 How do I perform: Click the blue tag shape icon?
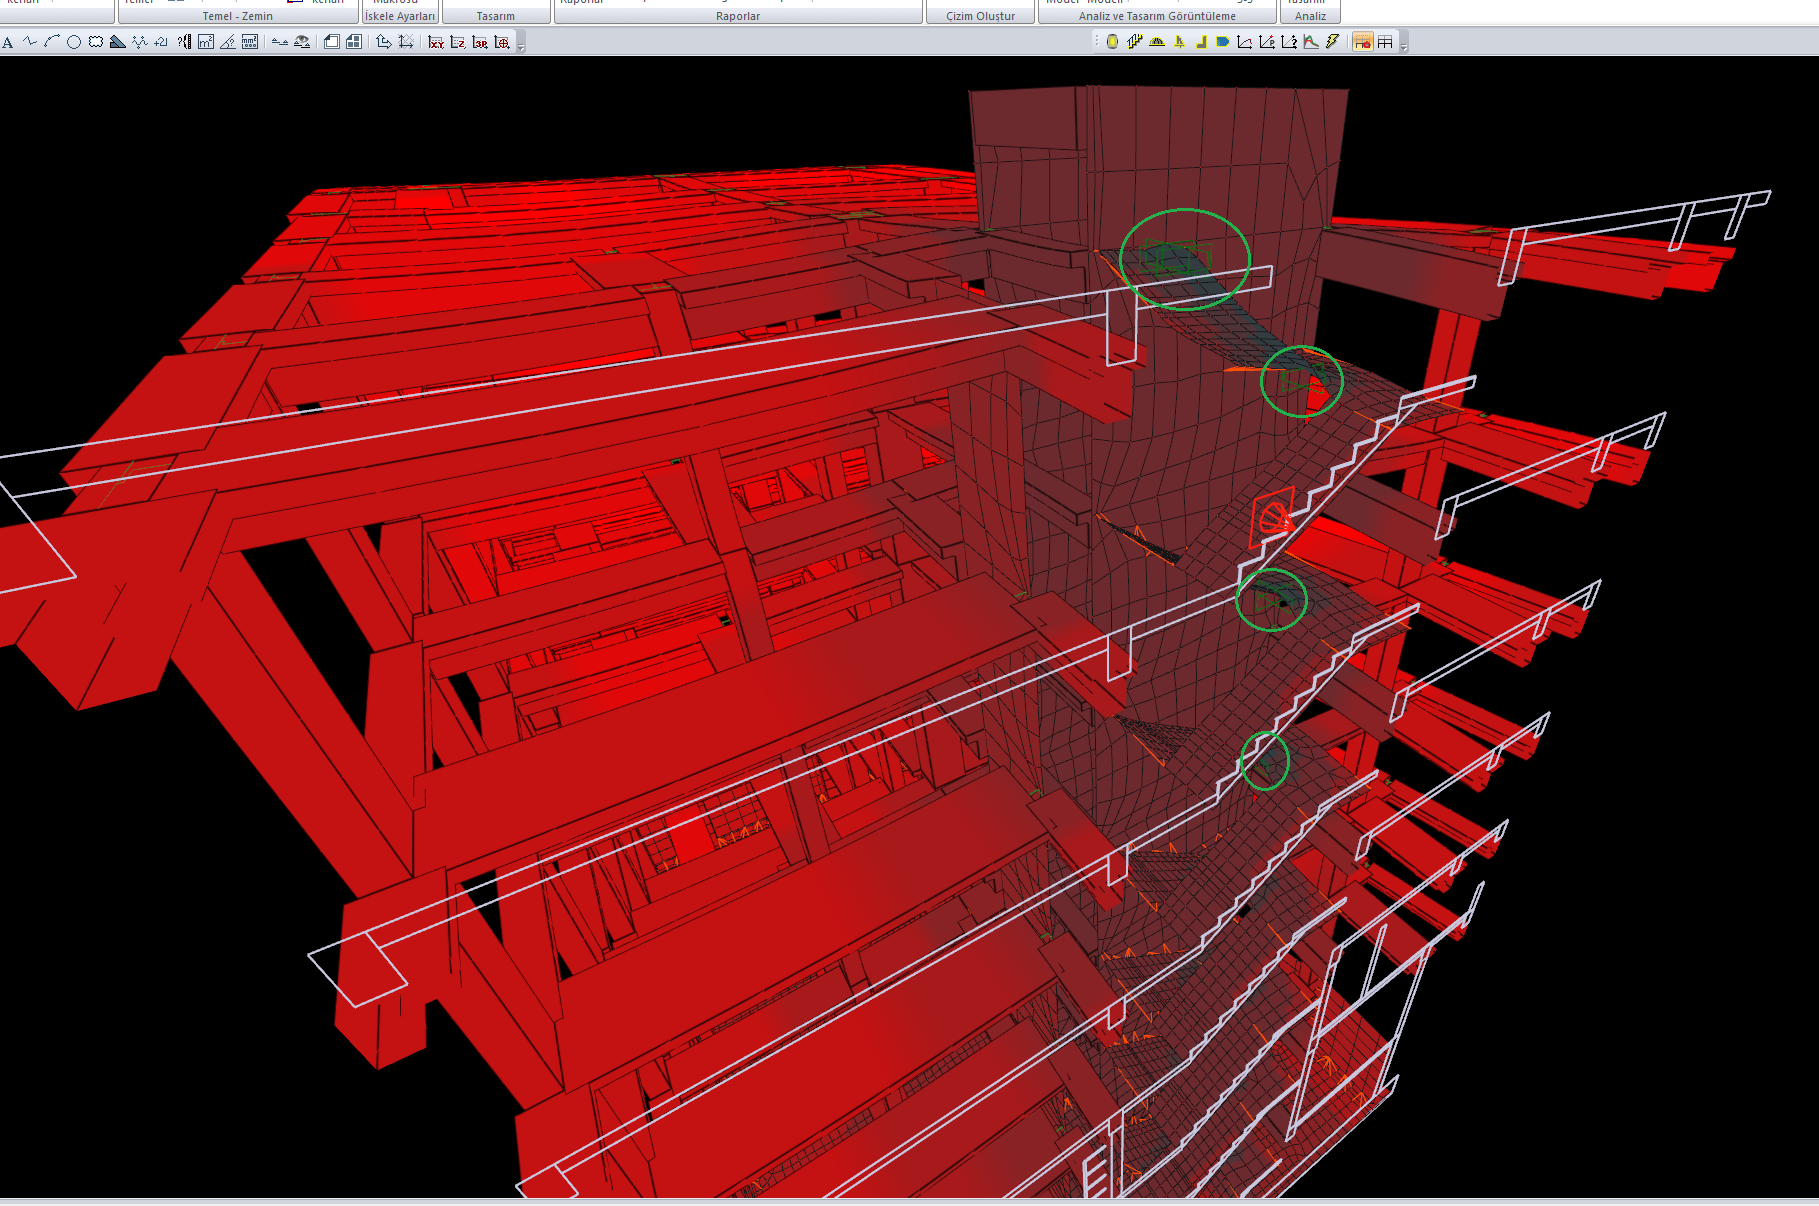[1223, 42]
